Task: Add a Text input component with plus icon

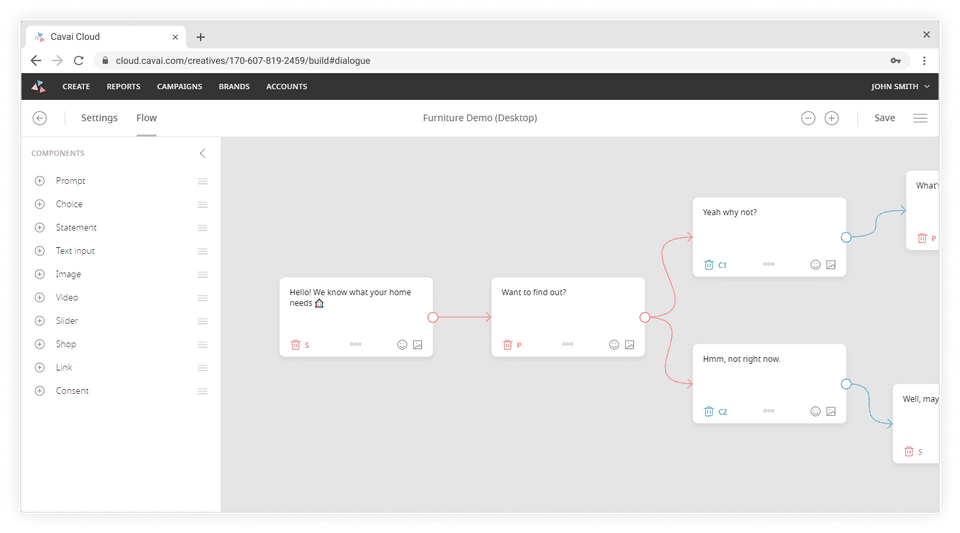Action: 40,251
